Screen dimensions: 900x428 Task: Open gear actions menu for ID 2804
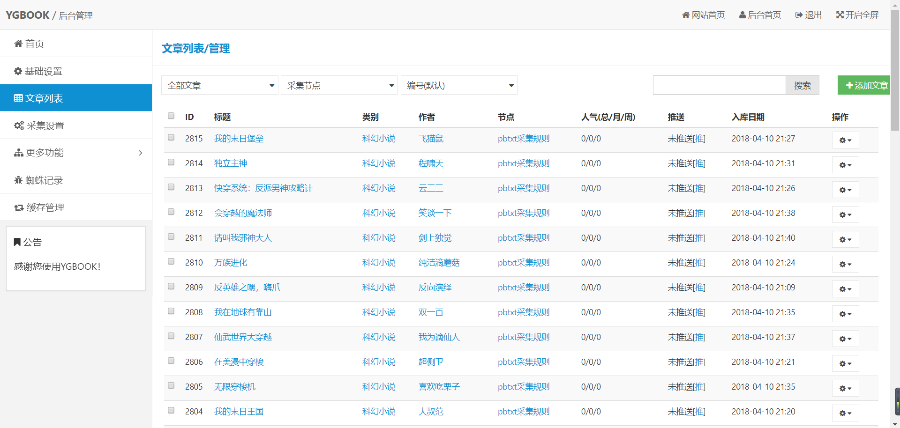845,413
